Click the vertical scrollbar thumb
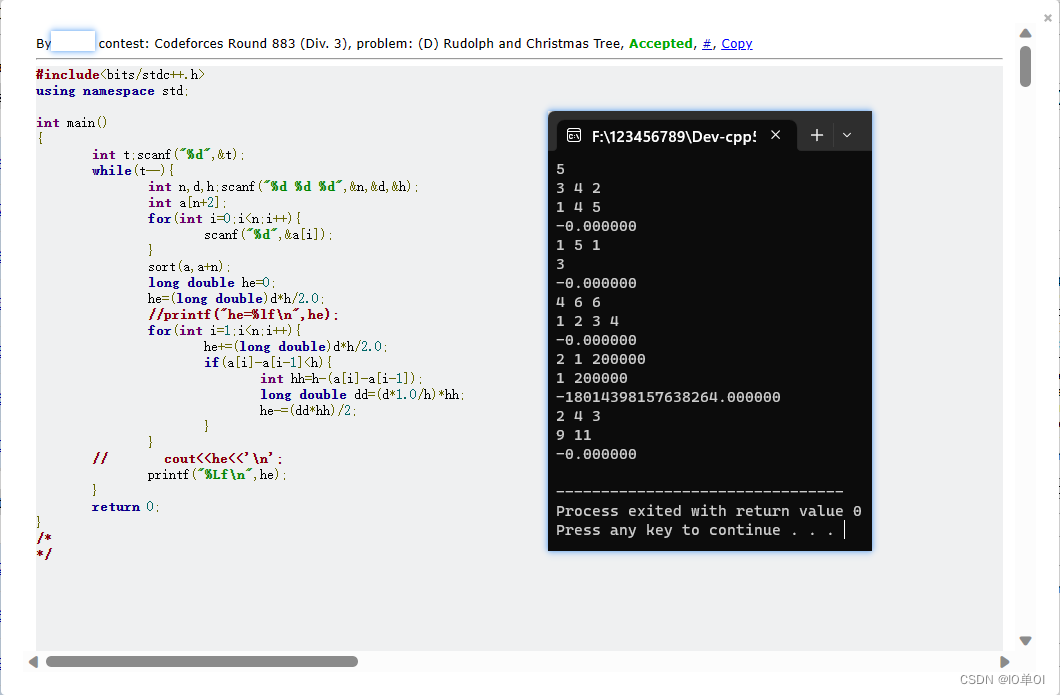Image resolution: width=1060 pixels, height=695 pixels. point(1024,68)
